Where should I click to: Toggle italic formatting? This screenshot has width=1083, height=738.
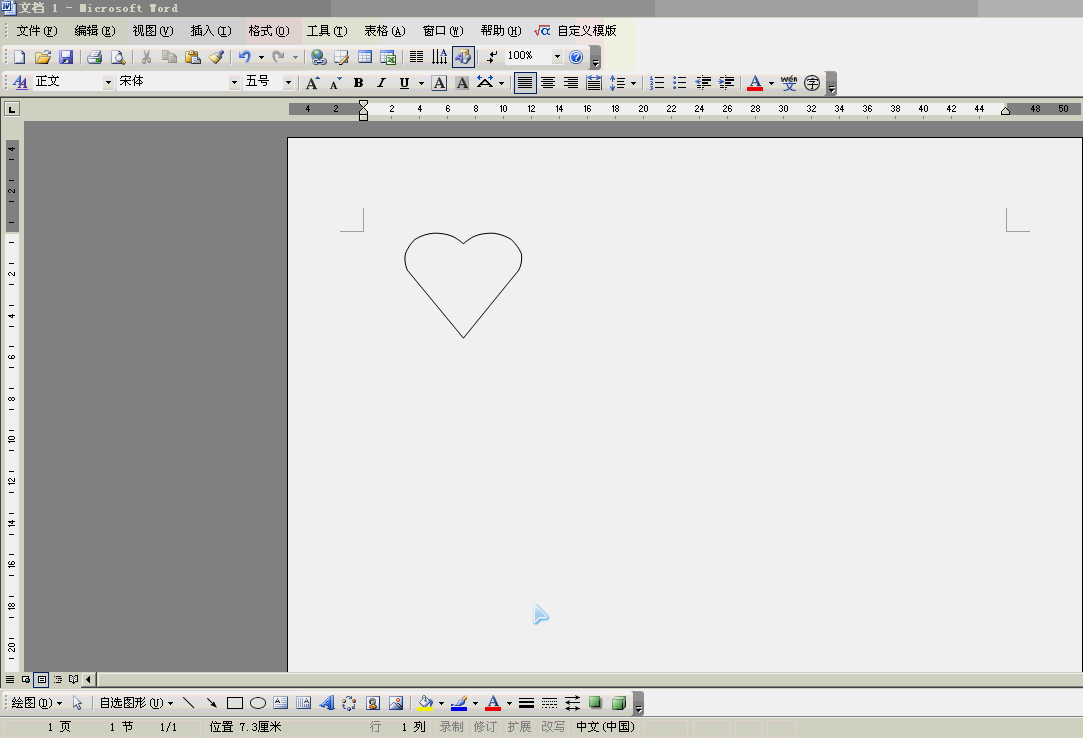pos(381,83)
